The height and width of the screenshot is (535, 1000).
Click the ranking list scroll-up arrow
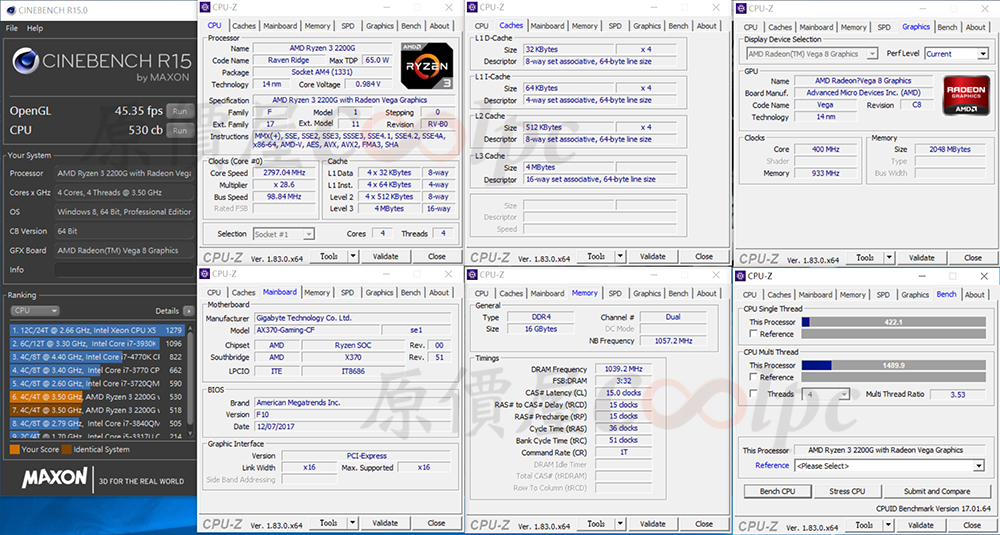pos(189,328)
